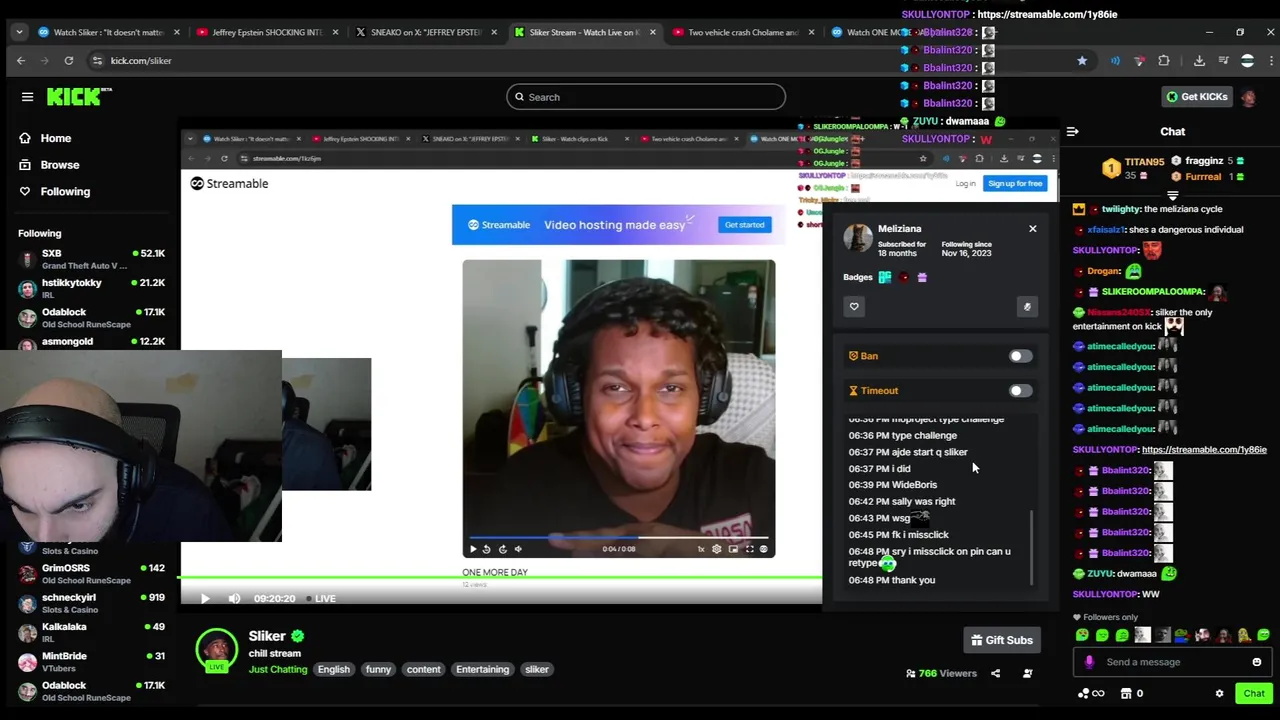Open the emoji picker in chat input
The width and height of the screenshot is (1280, 720).
1257,662
